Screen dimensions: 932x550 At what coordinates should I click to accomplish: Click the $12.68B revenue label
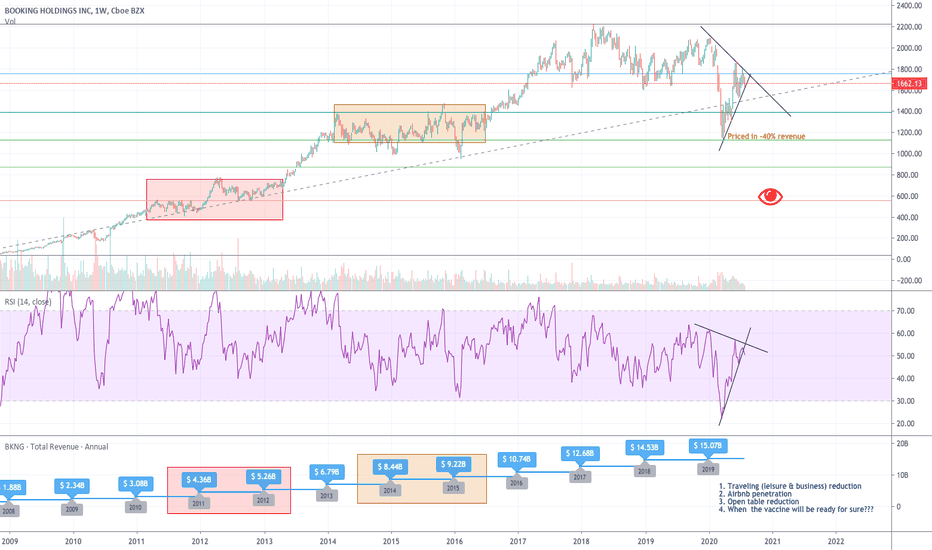pos(580,454)
